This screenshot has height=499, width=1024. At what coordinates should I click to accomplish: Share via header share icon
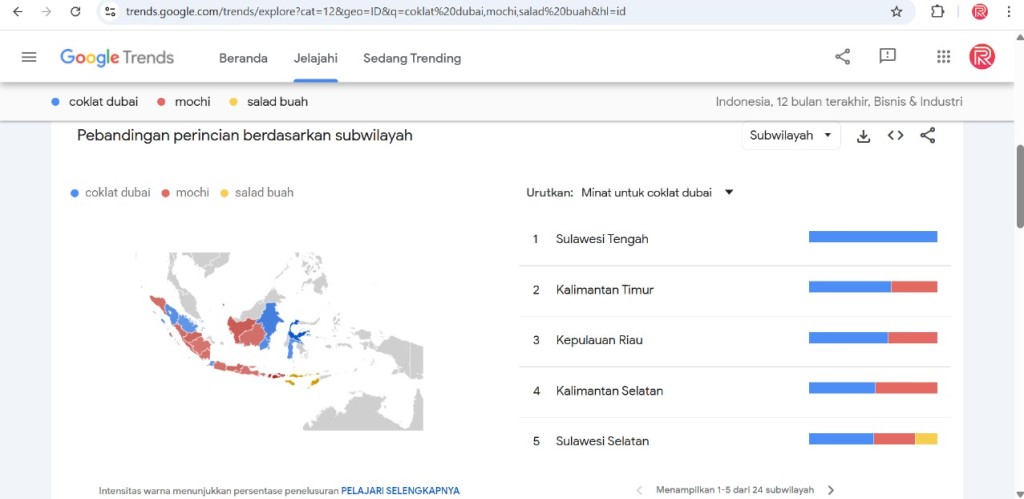point(842,57)
